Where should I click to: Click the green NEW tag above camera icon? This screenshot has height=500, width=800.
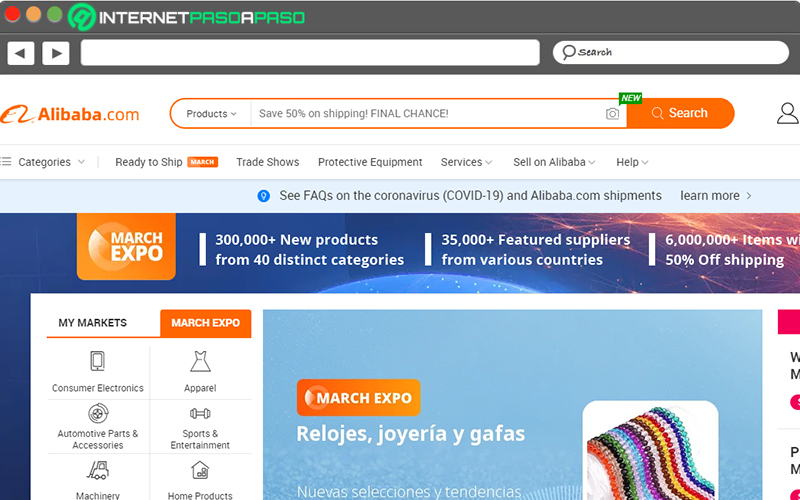(x=631, y=98)
